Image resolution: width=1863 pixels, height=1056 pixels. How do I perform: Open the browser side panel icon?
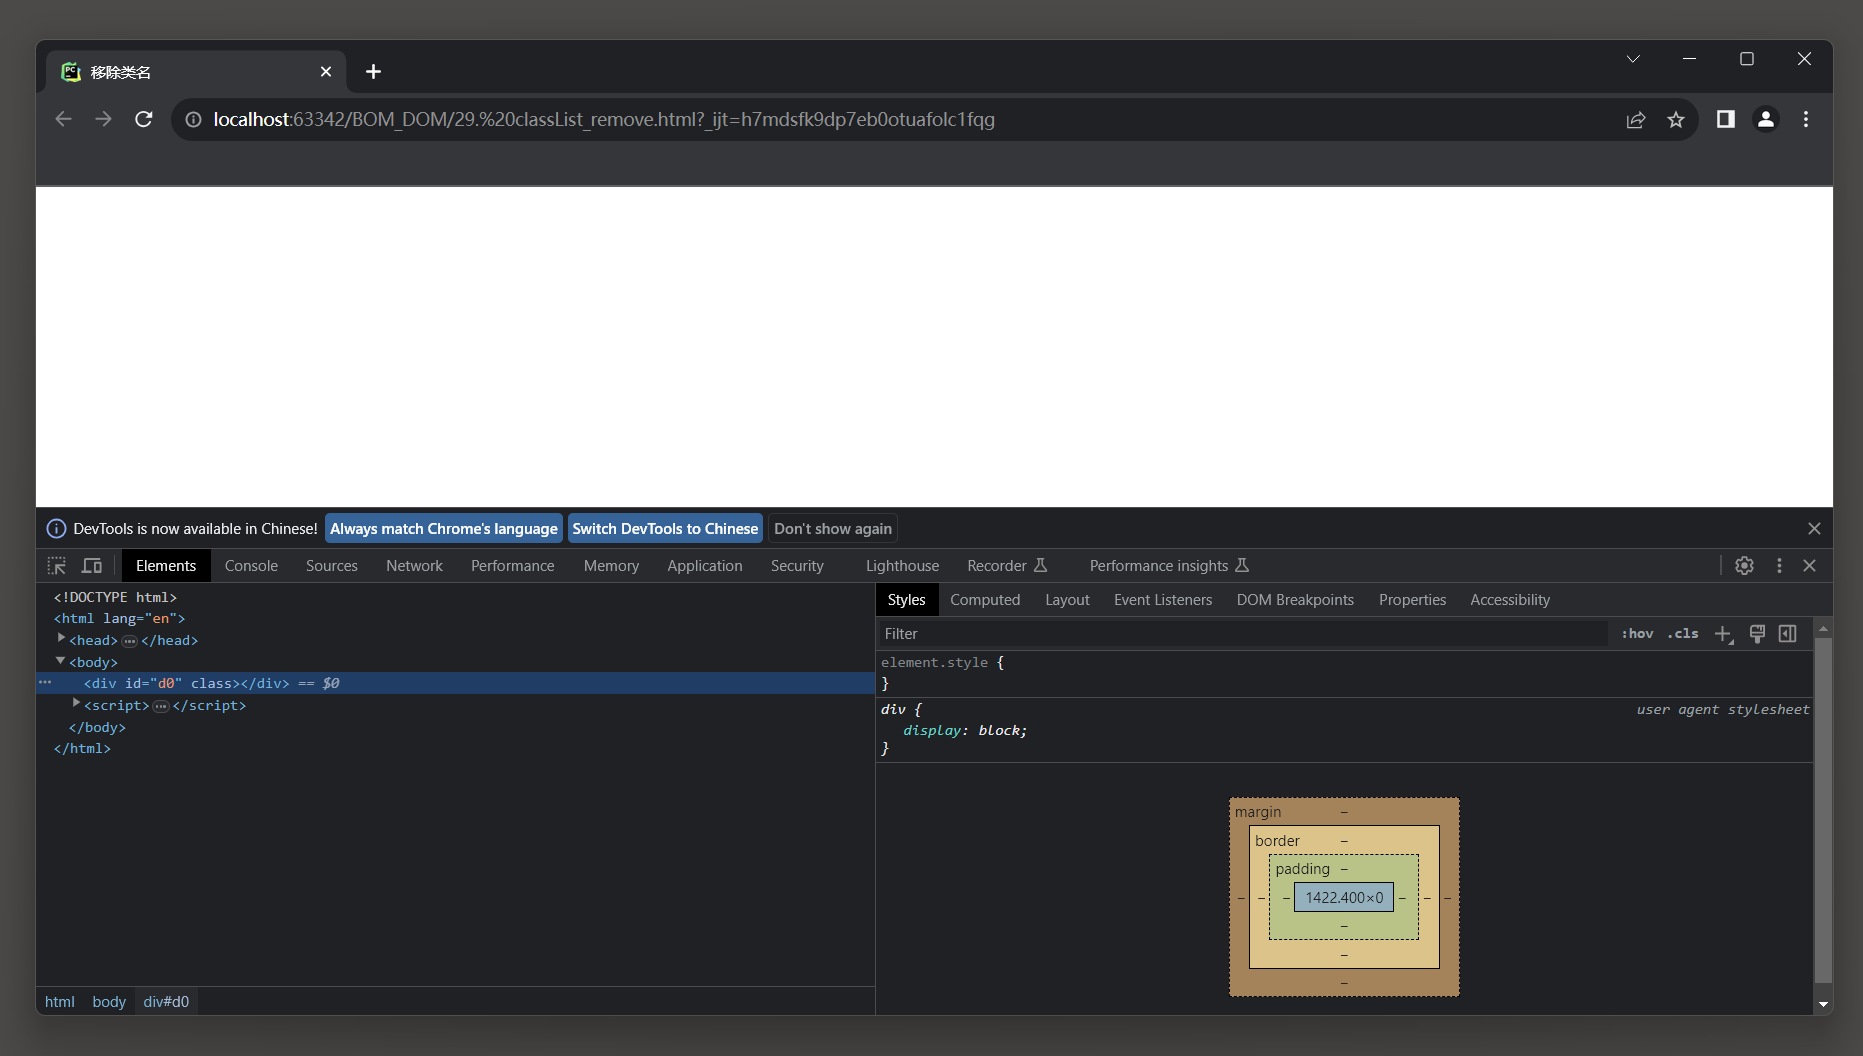click(1726, 119)
